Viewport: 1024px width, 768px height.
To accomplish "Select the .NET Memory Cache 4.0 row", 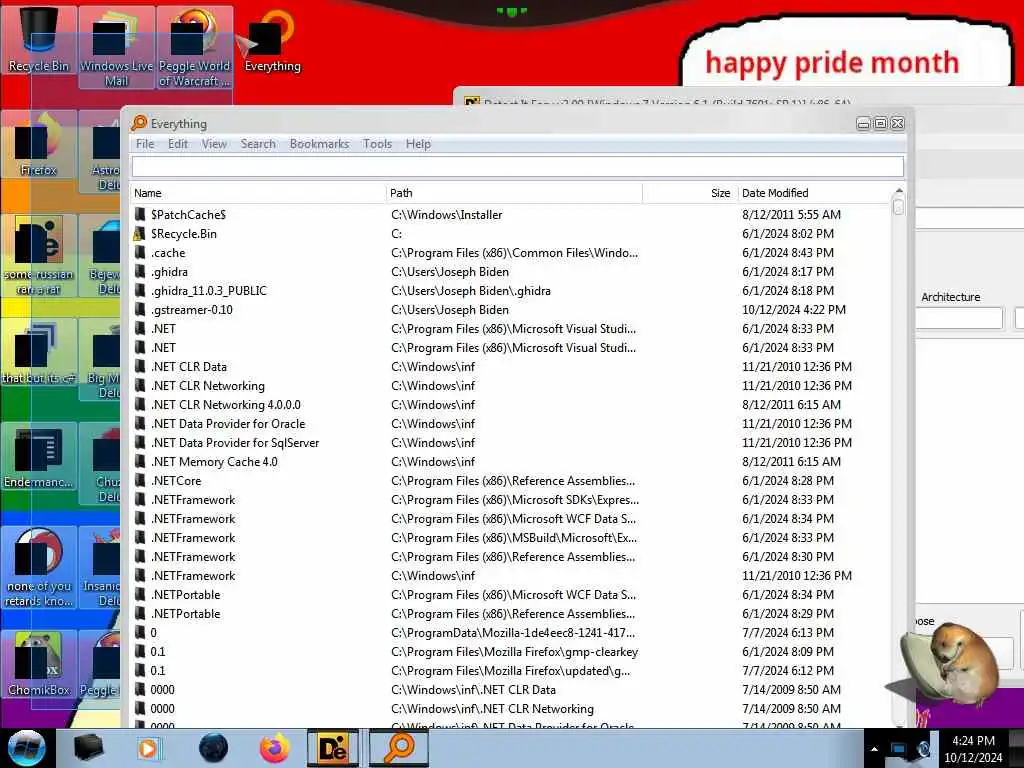I will pos(510,461).
